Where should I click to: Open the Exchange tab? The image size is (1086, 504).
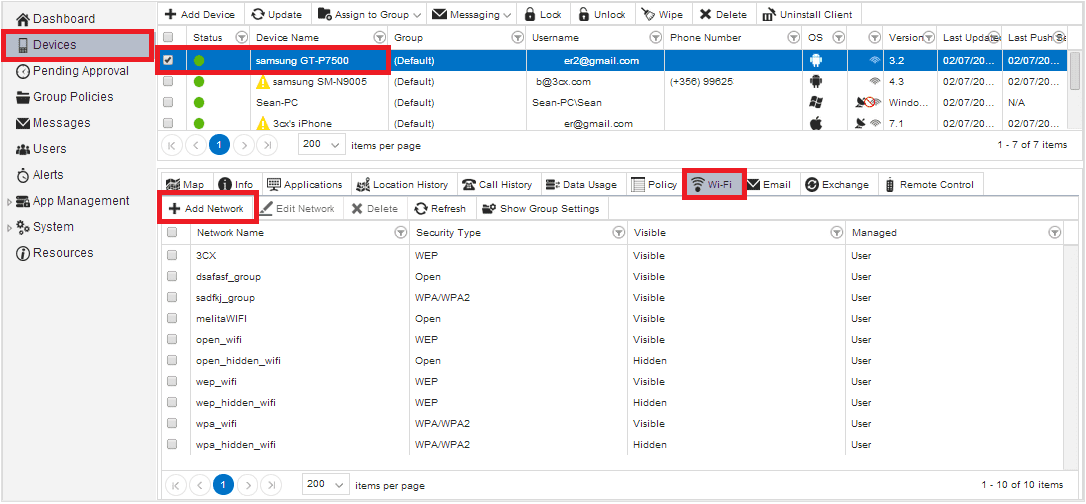coord(838,185)
